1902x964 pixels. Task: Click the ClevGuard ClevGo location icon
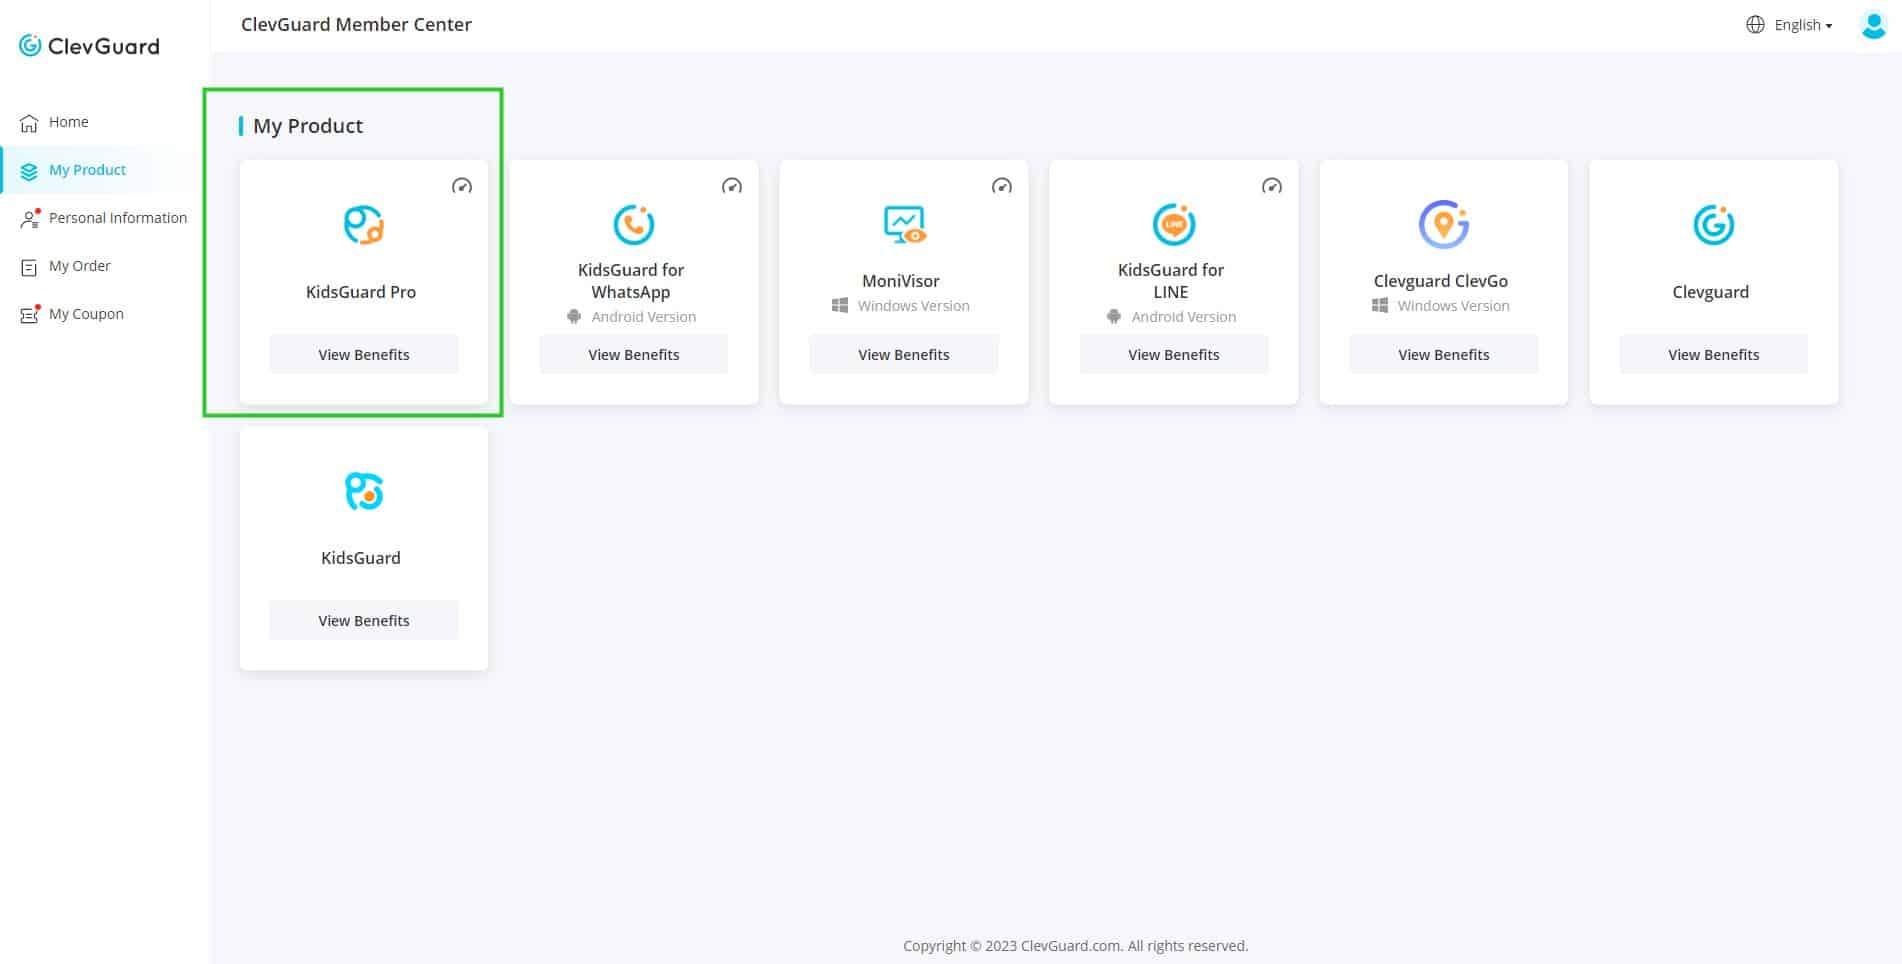tap(1443, 225)
